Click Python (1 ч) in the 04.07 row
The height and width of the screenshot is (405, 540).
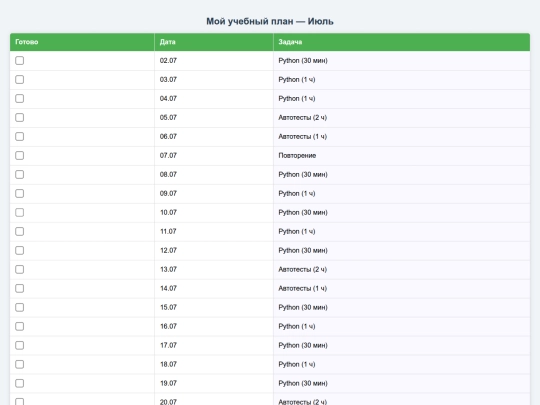[297, 98]
